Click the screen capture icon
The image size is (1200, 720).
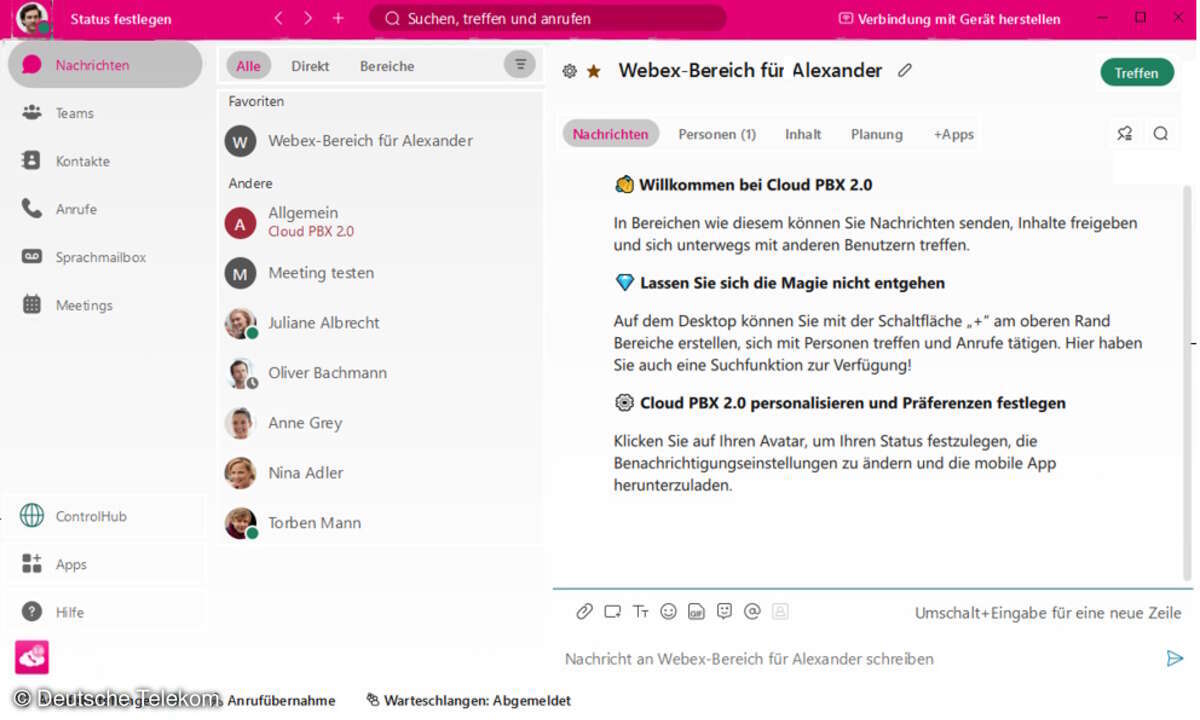[x=613, y=611]
